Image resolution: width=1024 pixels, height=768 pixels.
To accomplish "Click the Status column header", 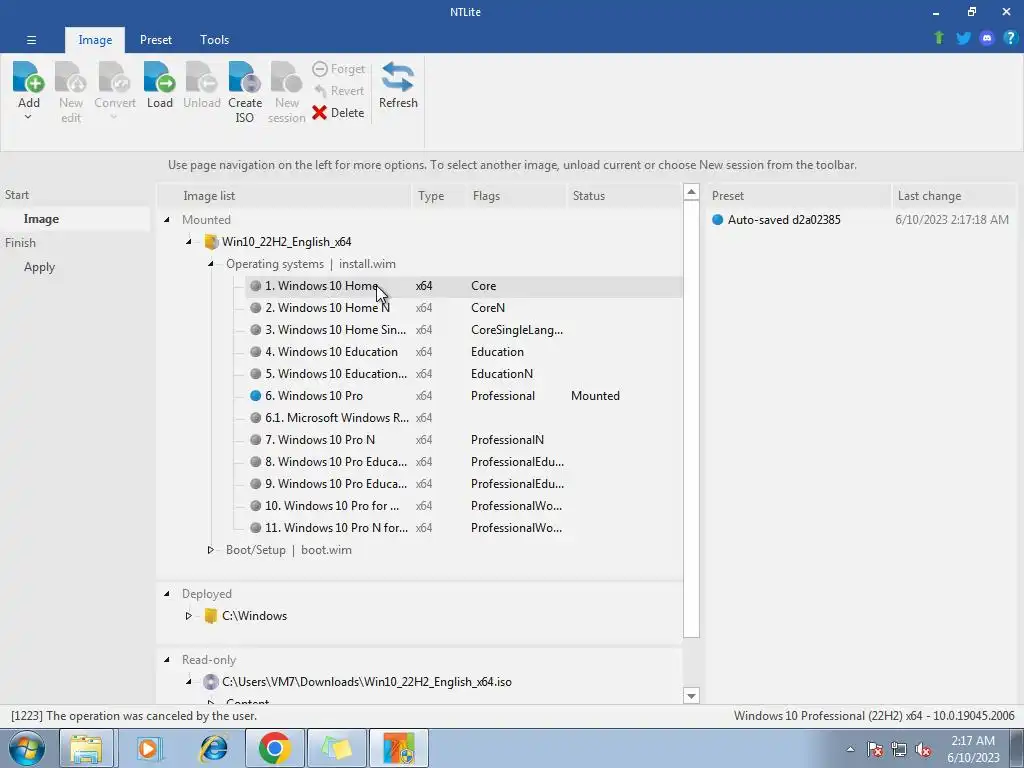I will (624, 196).
